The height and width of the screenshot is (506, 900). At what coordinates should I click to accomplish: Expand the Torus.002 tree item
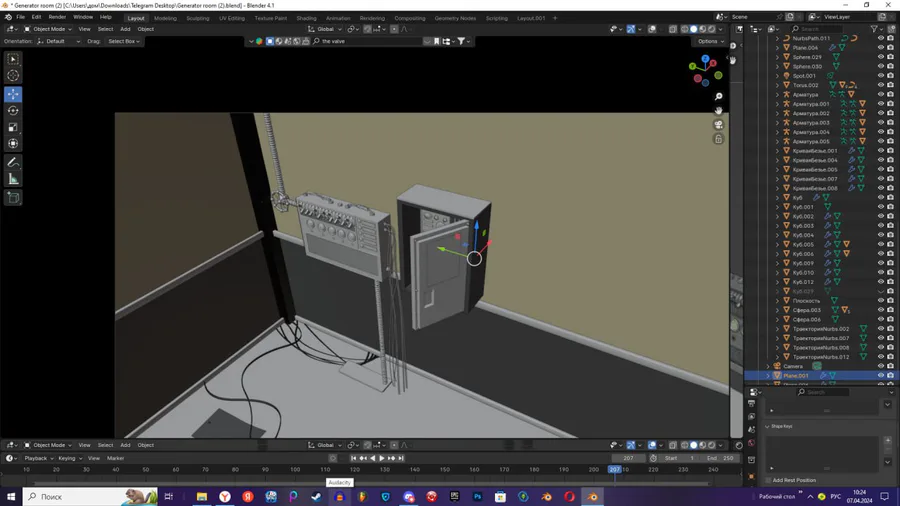[x=778, y=85]
